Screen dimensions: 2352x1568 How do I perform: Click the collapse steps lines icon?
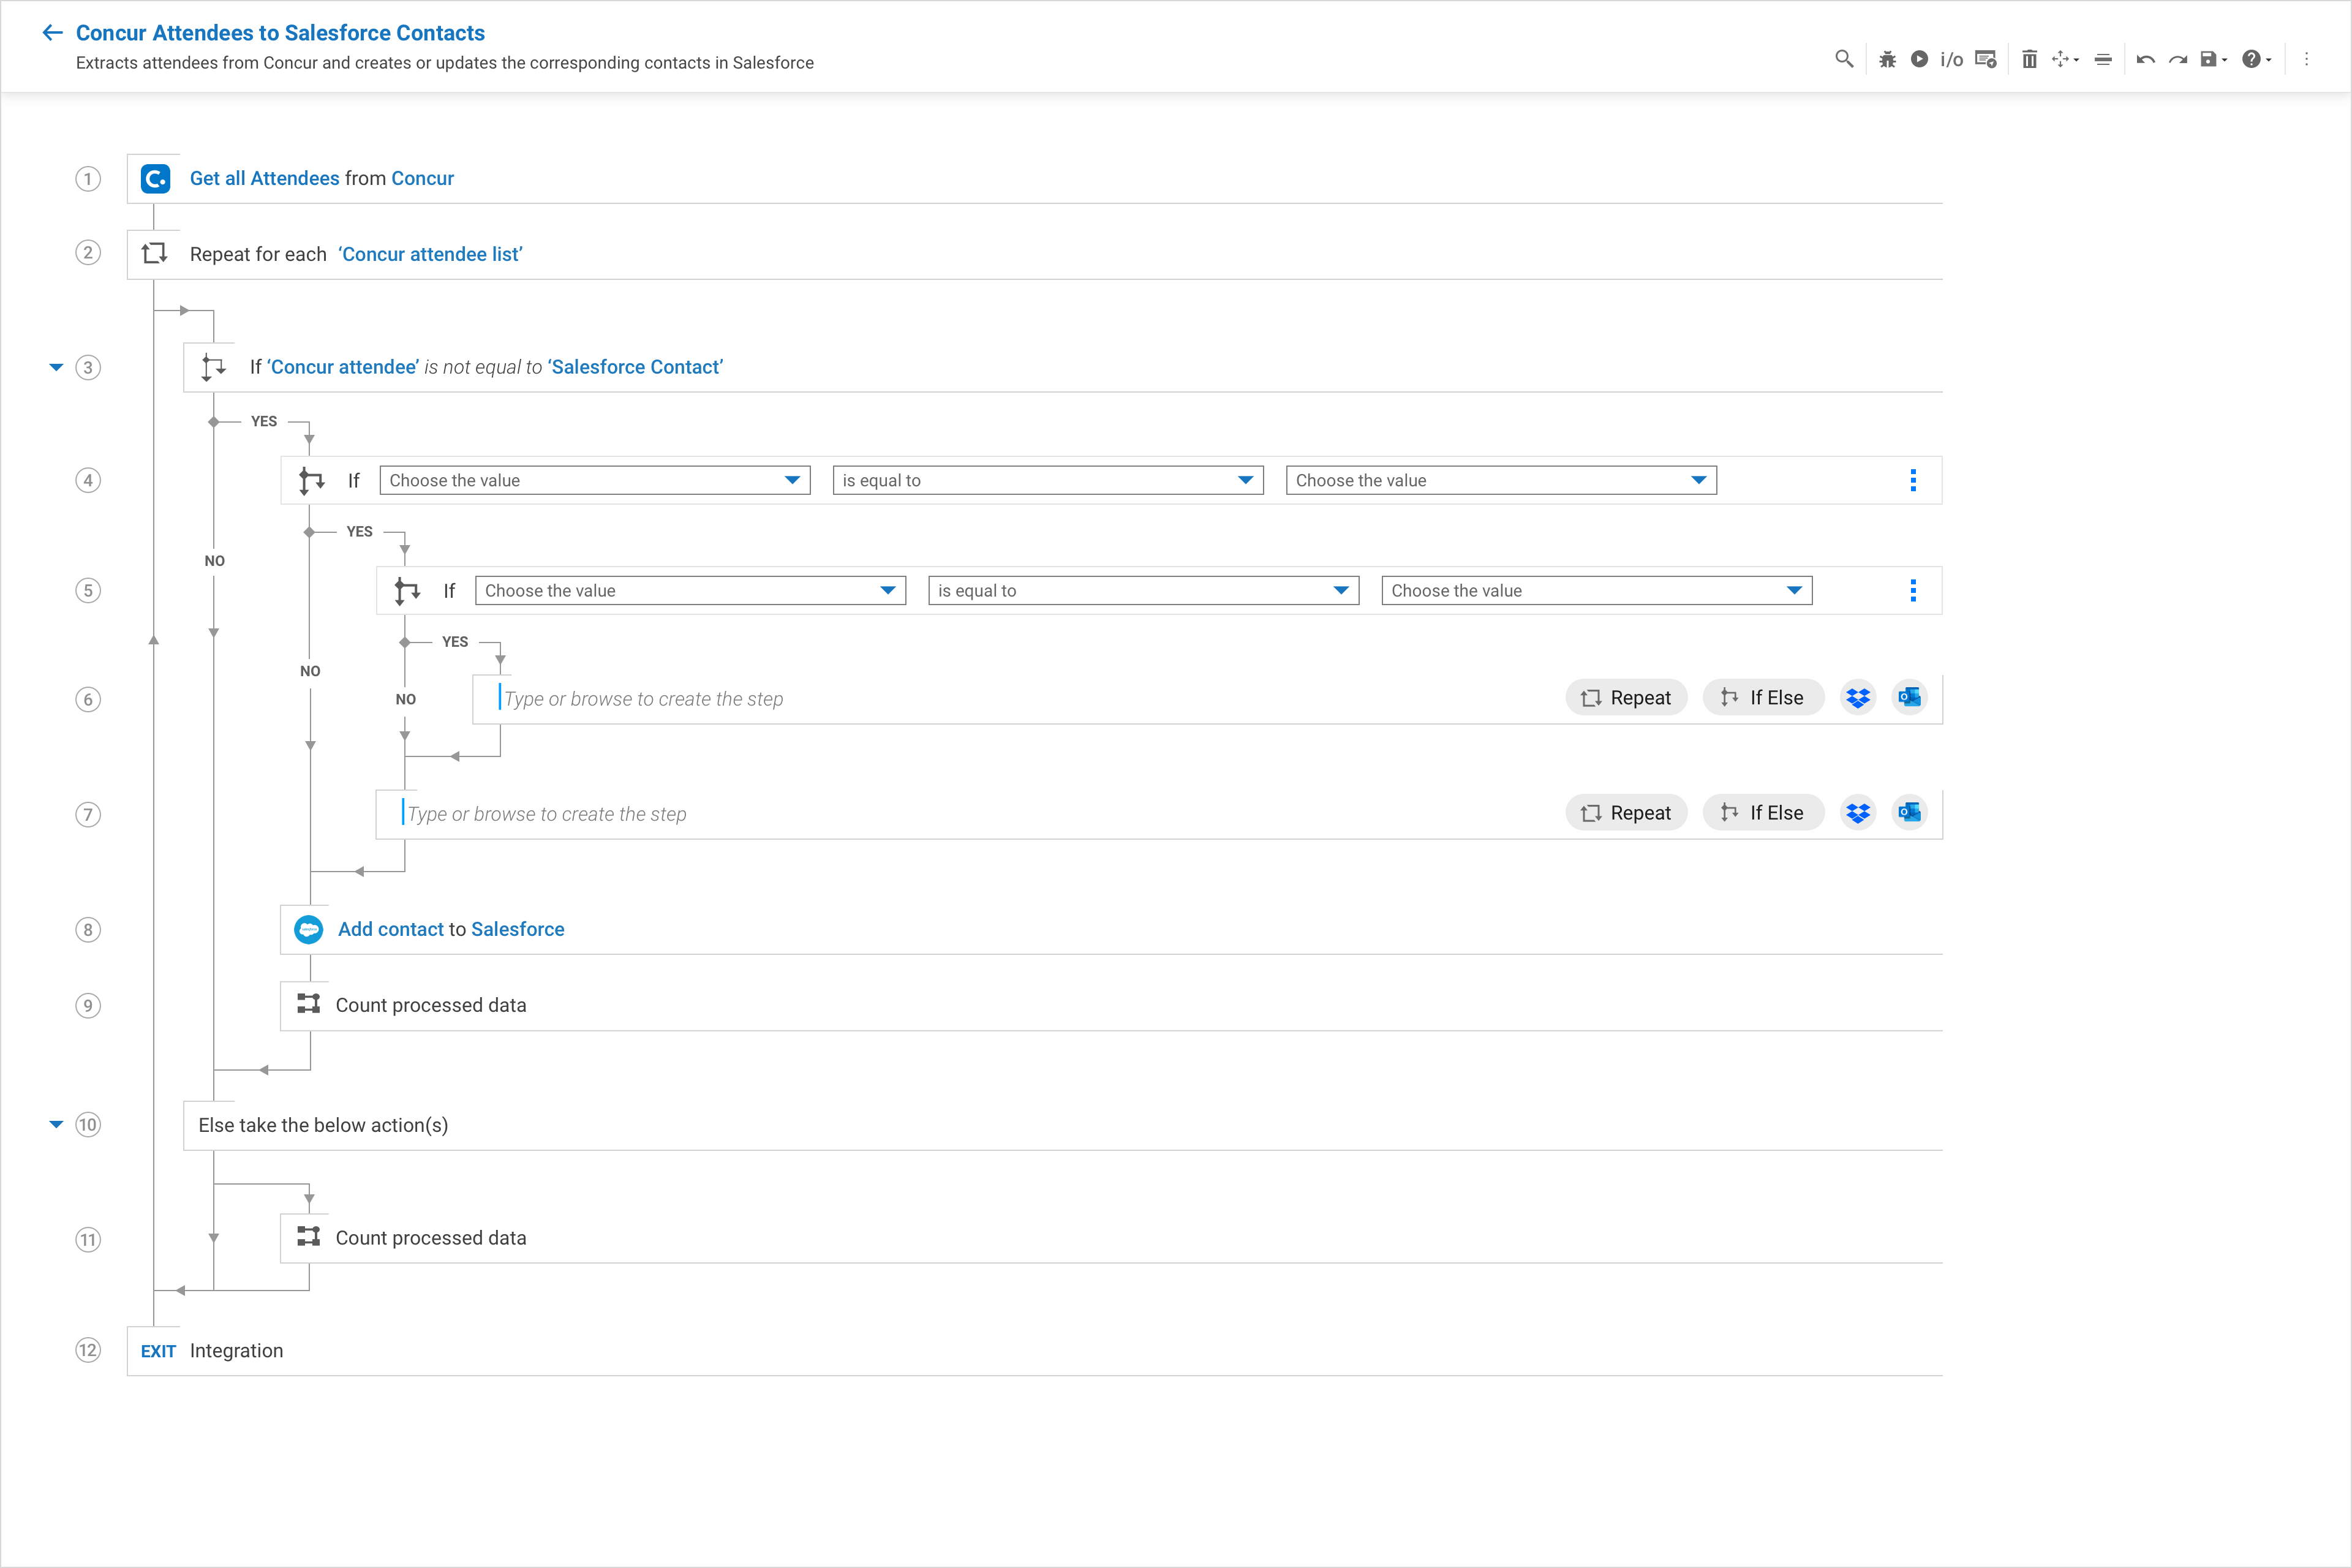tap(2103, 59)
